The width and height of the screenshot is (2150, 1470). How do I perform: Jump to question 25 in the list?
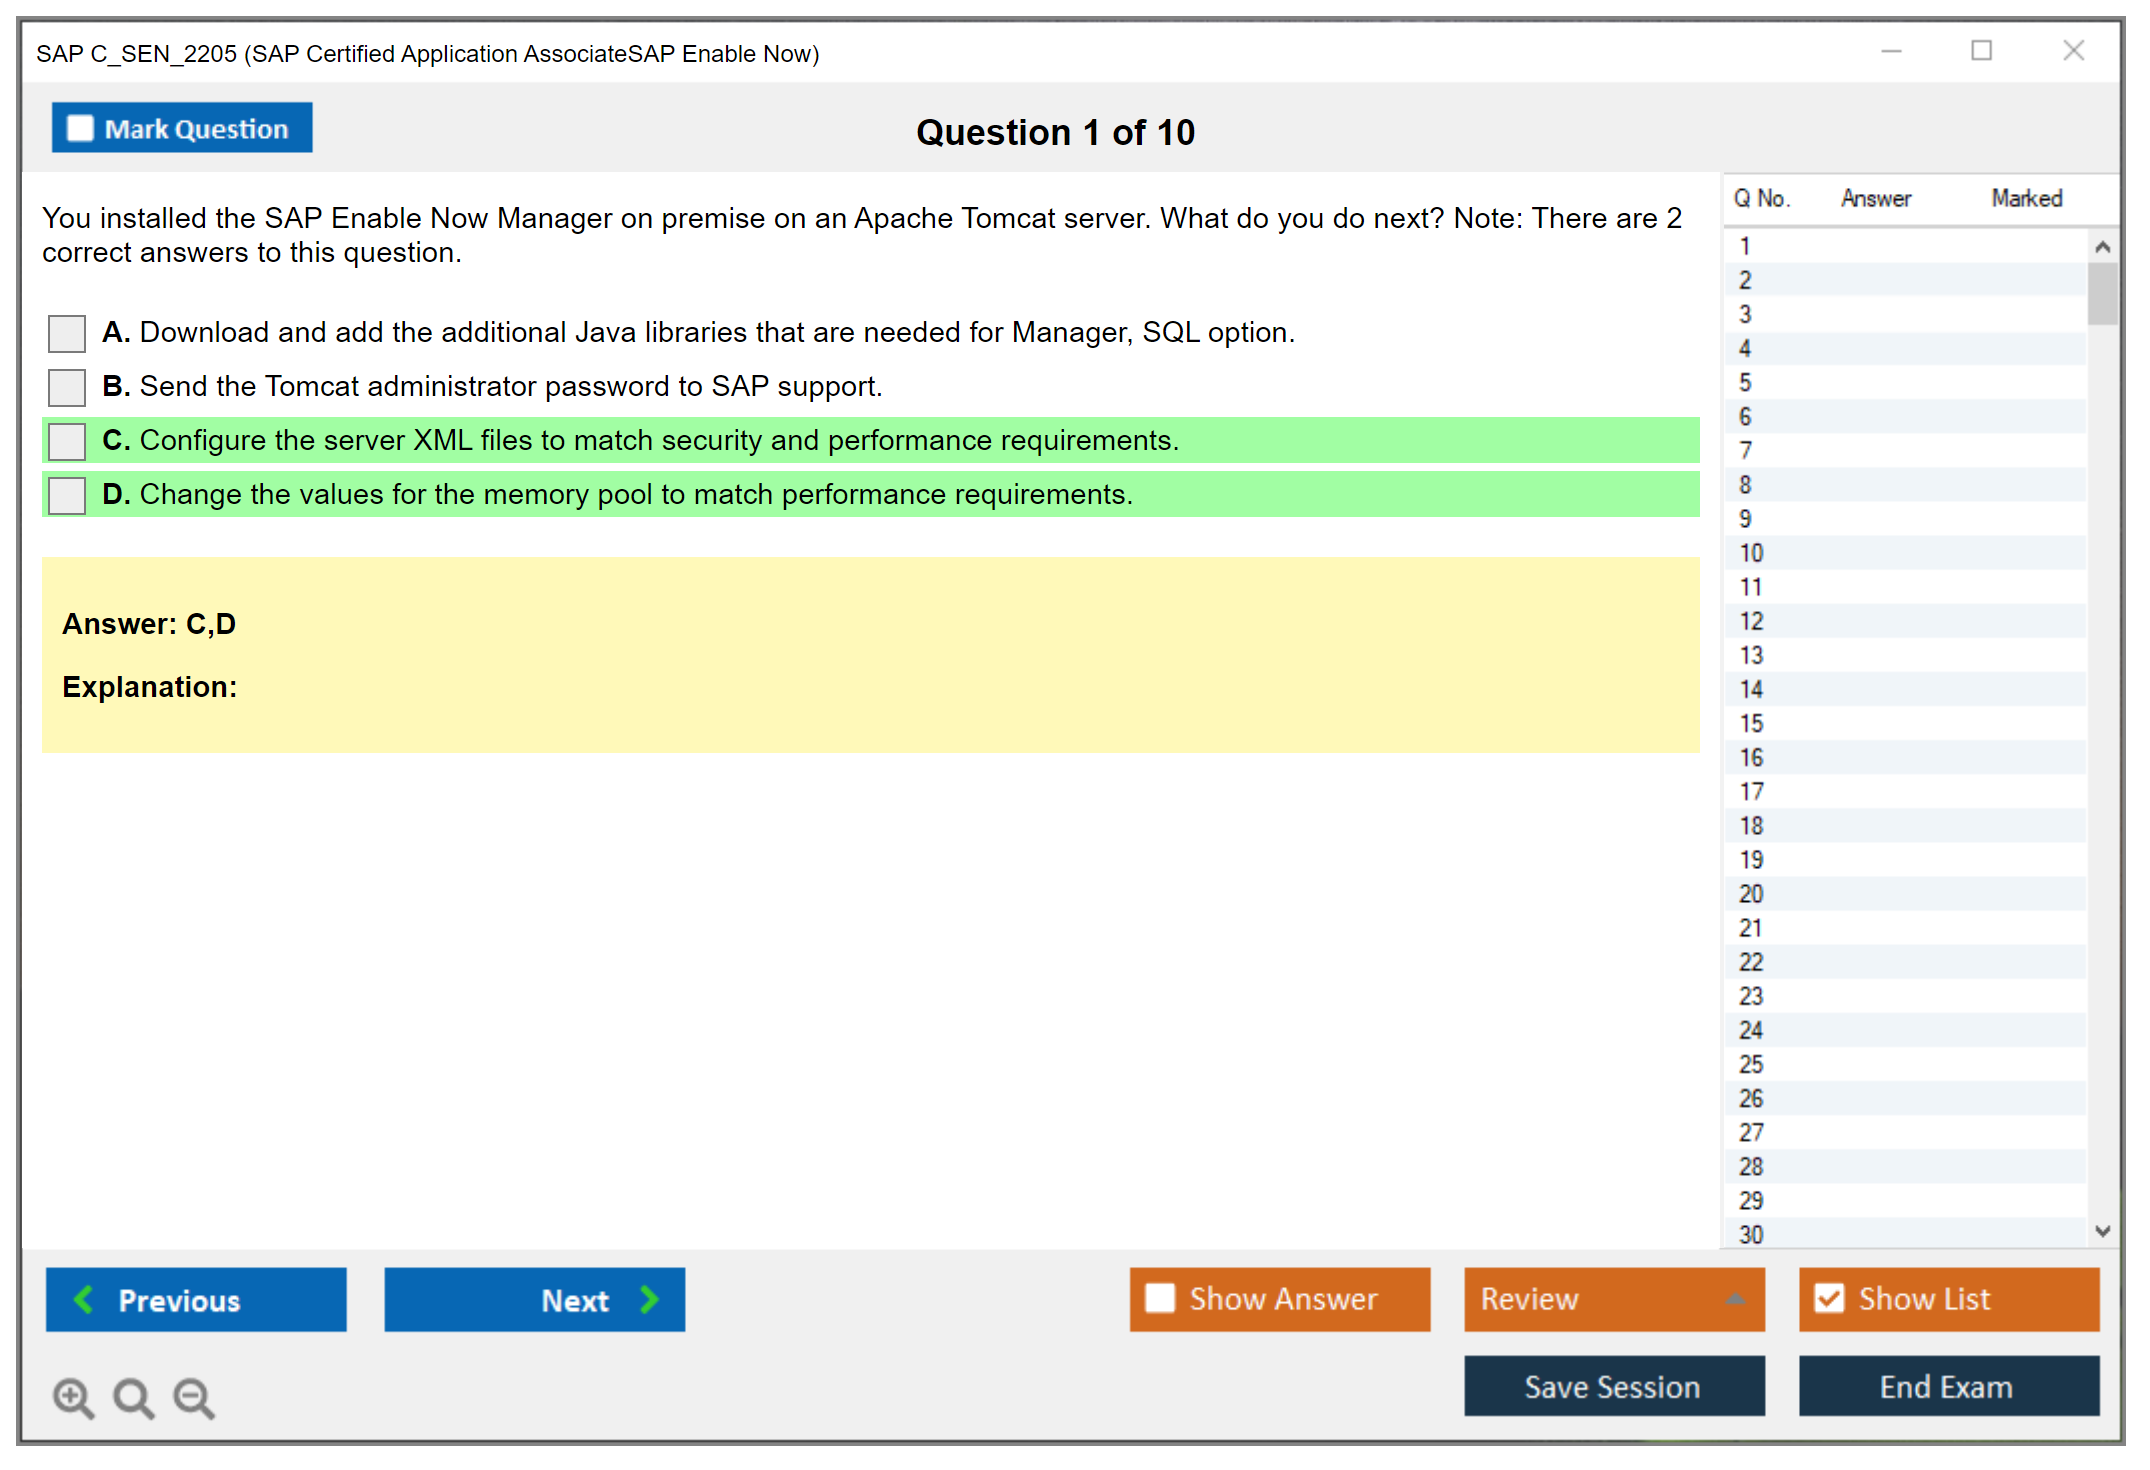pyautogui.click(x=1751, y=1064)
